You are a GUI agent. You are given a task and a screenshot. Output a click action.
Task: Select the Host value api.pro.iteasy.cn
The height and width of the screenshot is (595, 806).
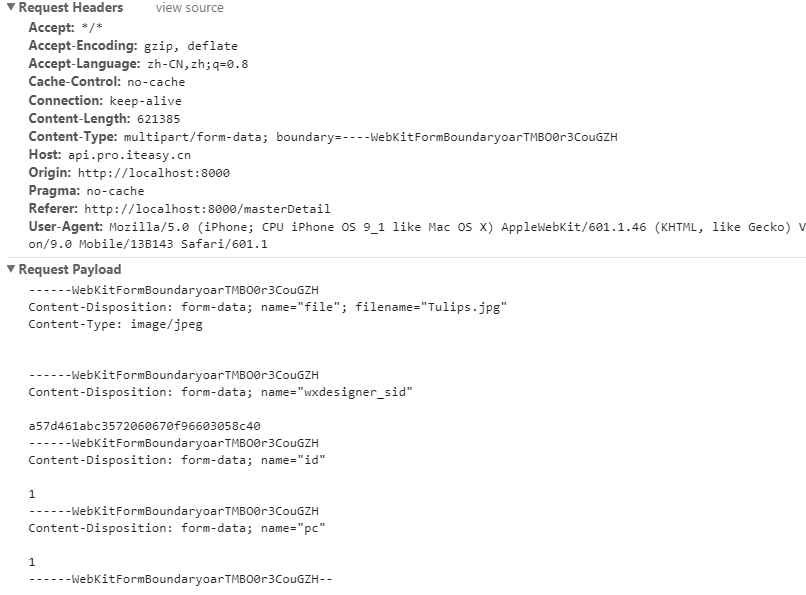130,155
